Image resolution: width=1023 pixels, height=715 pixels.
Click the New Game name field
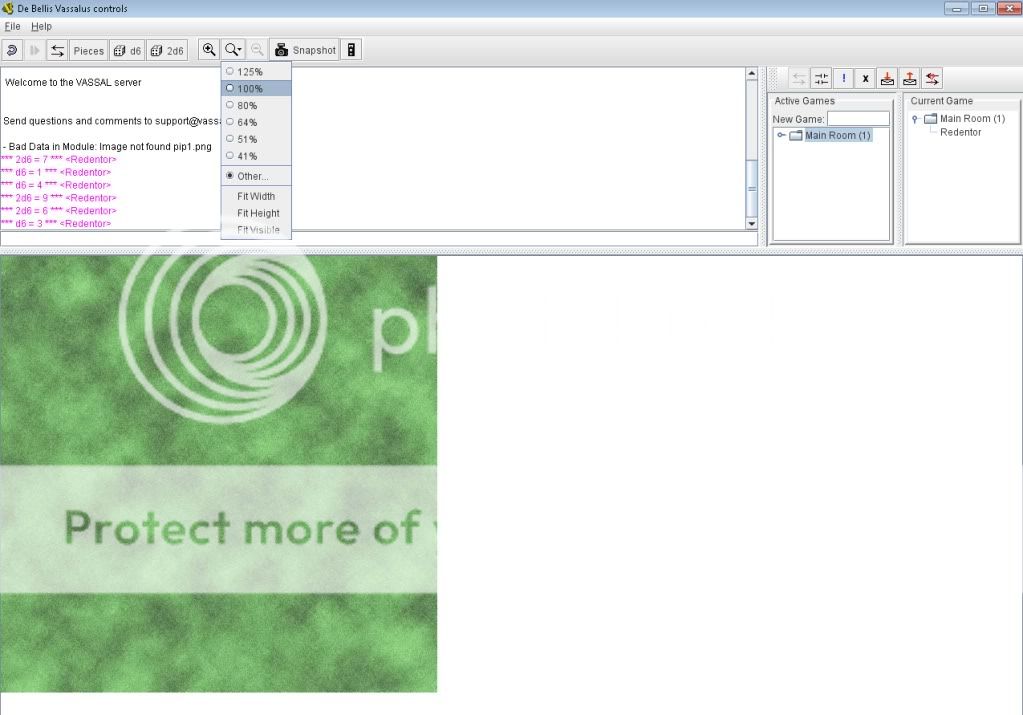tap(858, 119)
